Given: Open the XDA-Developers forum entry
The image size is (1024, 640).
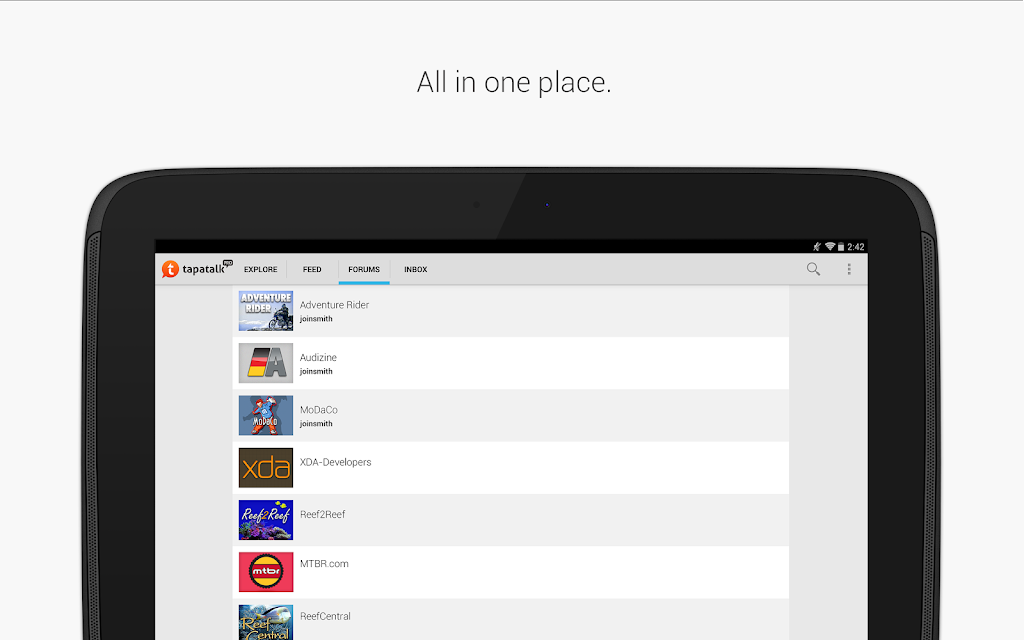Looking at the screenshot, I should [511, 468].
